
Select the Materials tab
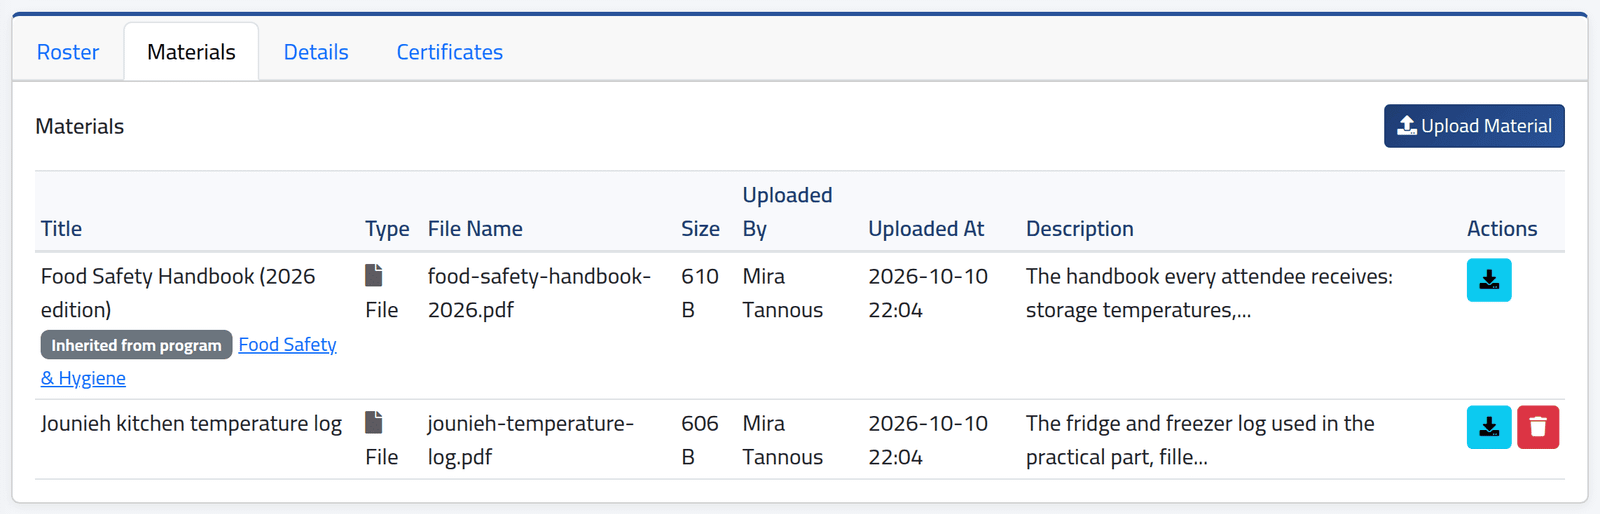pos(191,52)
